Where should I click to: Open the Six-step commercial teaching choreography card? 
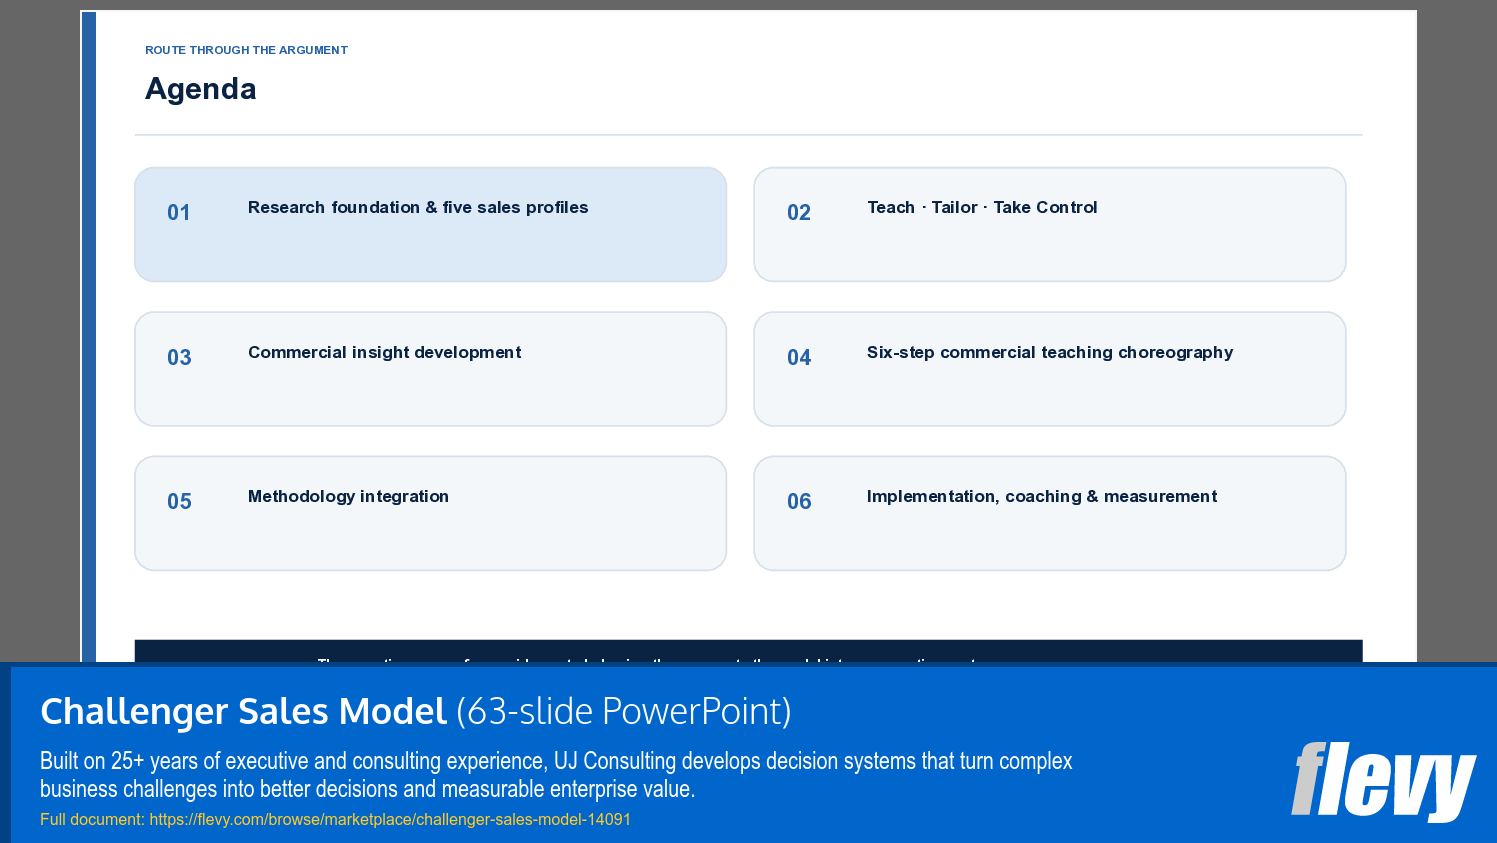click(x=1050, y=369)
